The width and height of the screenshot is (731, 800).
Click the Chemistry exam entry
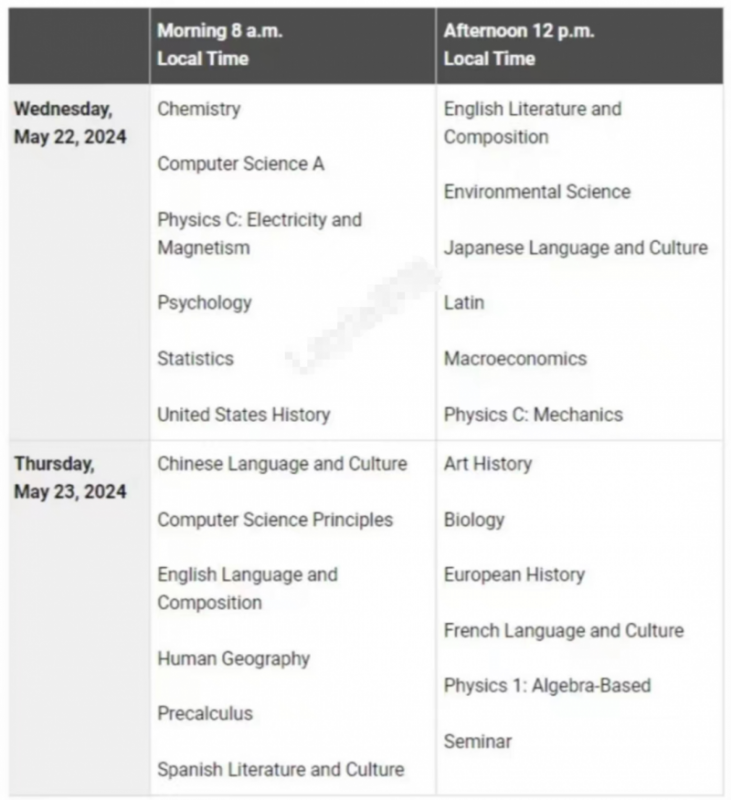click(199, 109)
